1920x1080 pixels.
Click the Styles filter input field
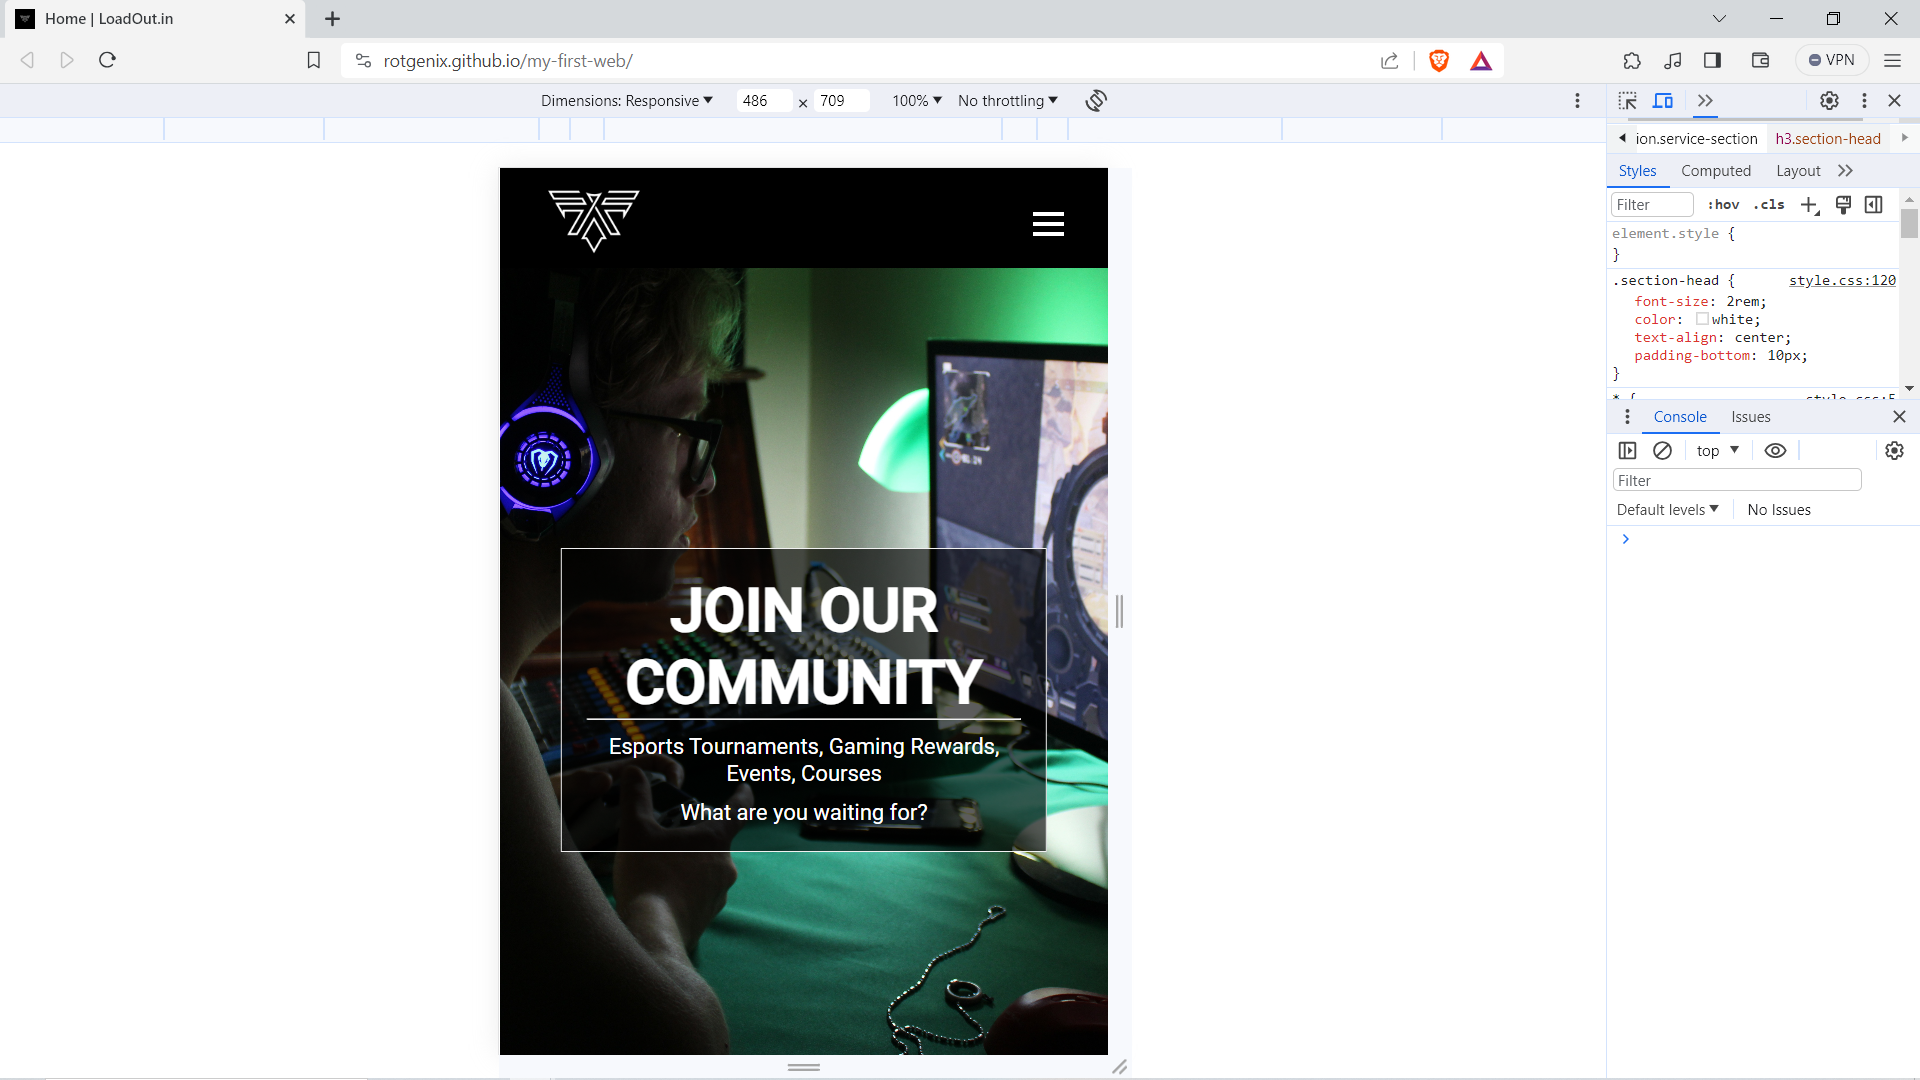click(1652, 205)
